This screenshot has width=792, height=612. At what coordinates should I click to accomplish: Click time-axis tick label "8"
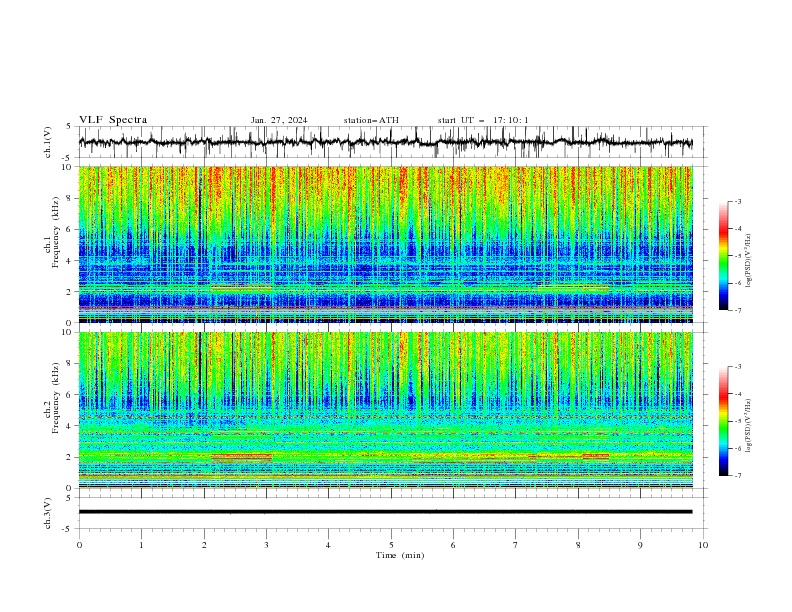point(578,545)
